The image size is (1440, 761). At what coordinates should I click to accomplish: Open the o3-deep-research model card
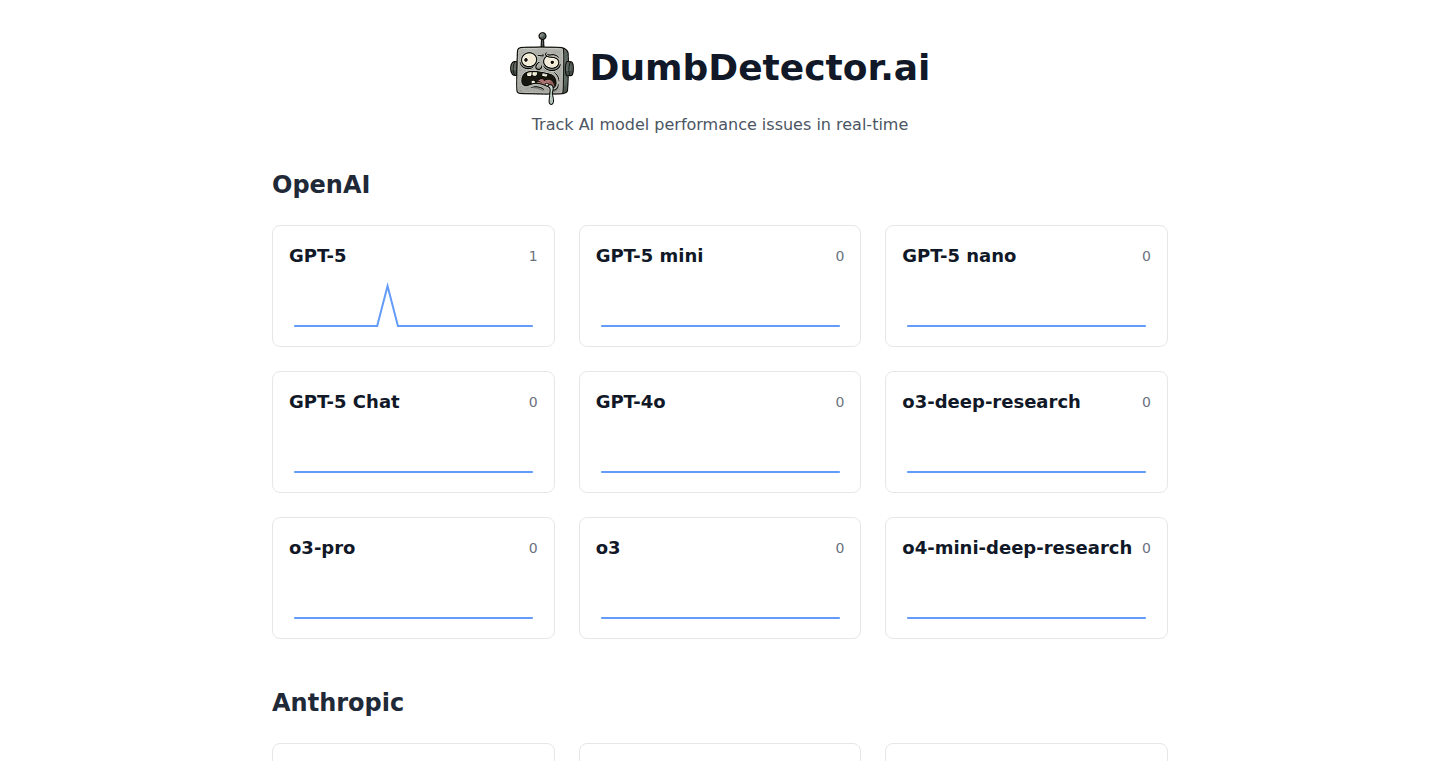tap(1026, 432)
